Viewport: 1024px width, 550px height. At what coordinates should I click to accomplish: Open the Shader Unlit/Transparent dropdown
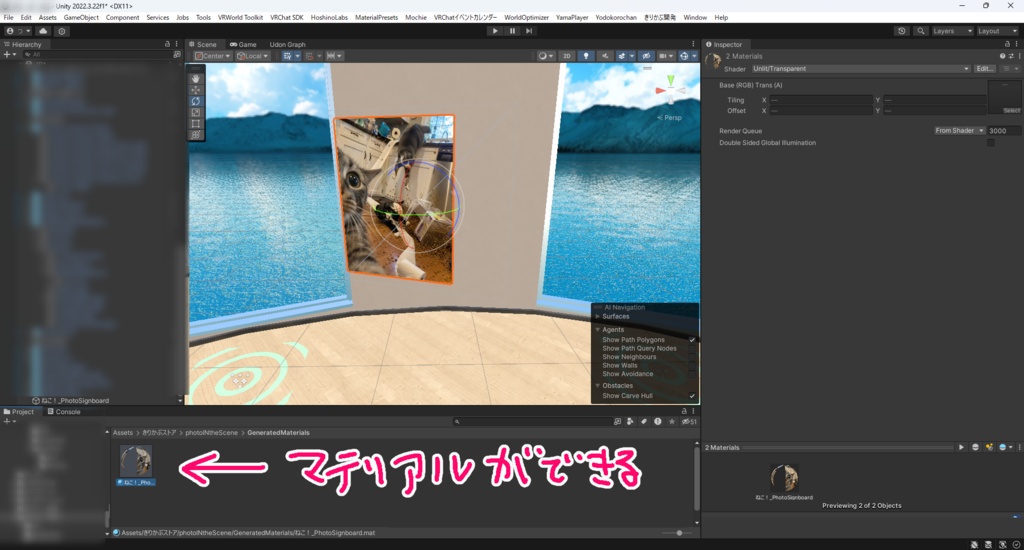861,69
